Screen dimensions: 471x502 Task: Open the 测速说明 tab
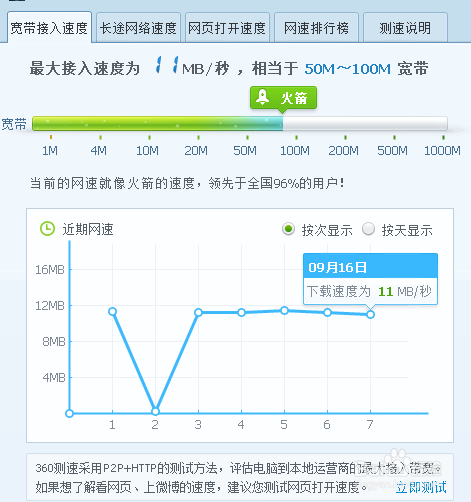tap(405, 28)
